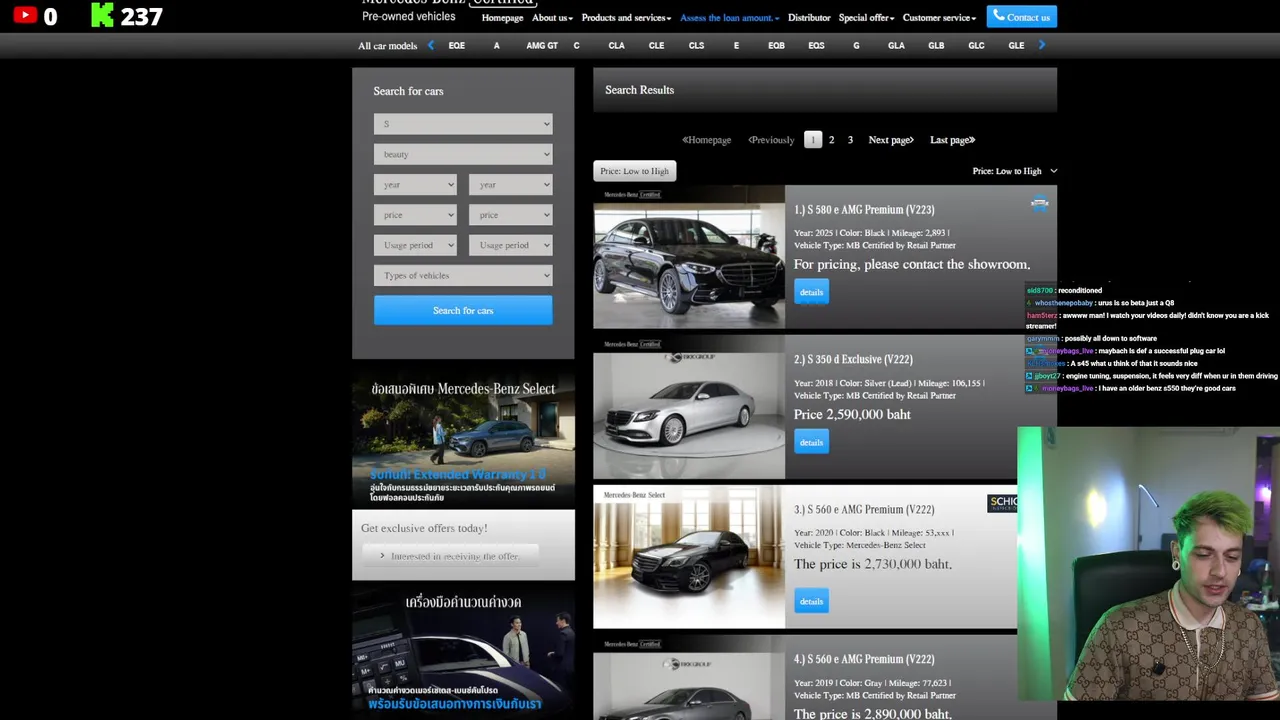Open the Customer service menu
Image resolution: width=1280 pixels, height=720 pixels.
pos(939,18)
